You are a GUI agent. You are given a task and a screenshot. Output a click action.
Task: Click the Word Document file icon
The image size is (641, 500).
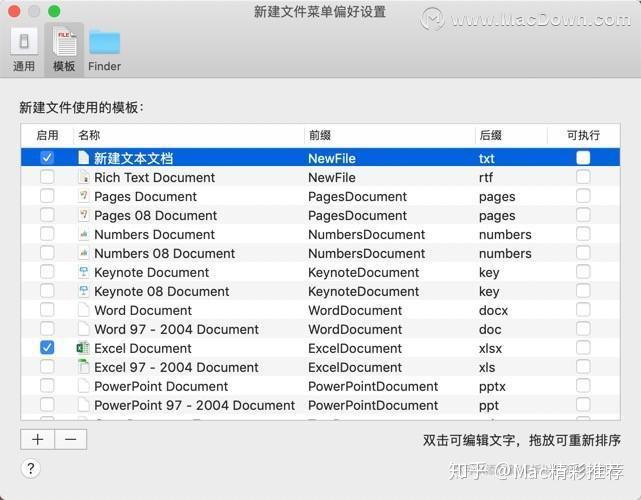[83, 309]
